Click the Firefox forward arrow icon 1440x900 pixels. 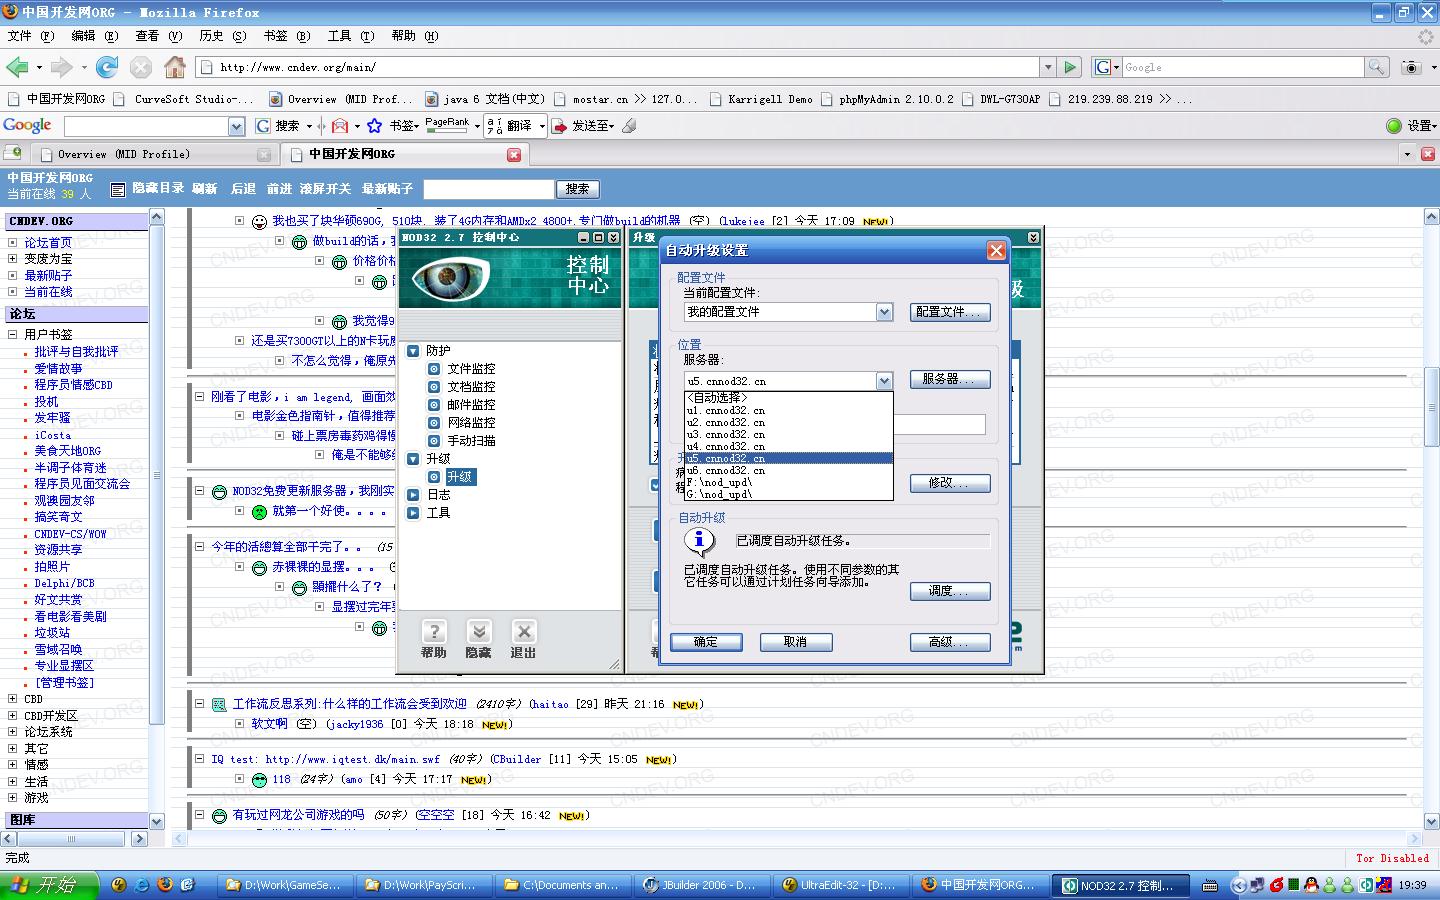(x=61, y=67)
